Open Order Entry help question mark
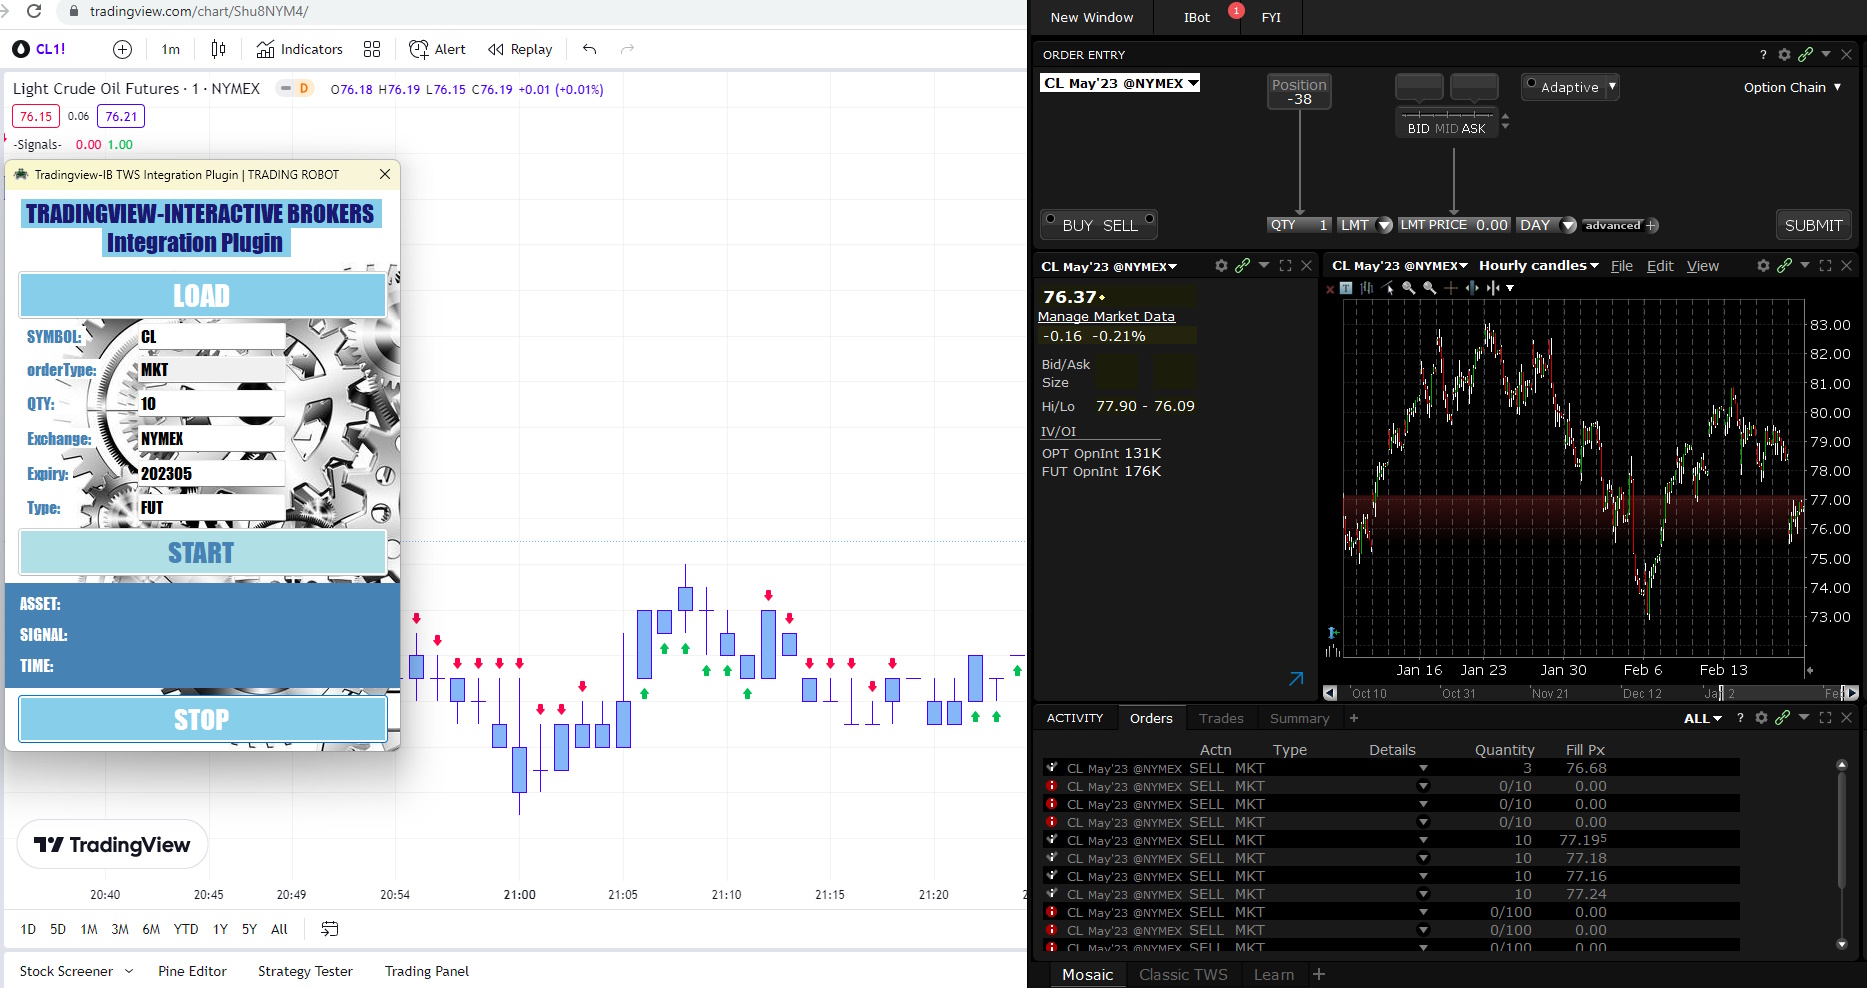The height and width of the screenshot is (988, 1867). click(x=1763, y=55)
